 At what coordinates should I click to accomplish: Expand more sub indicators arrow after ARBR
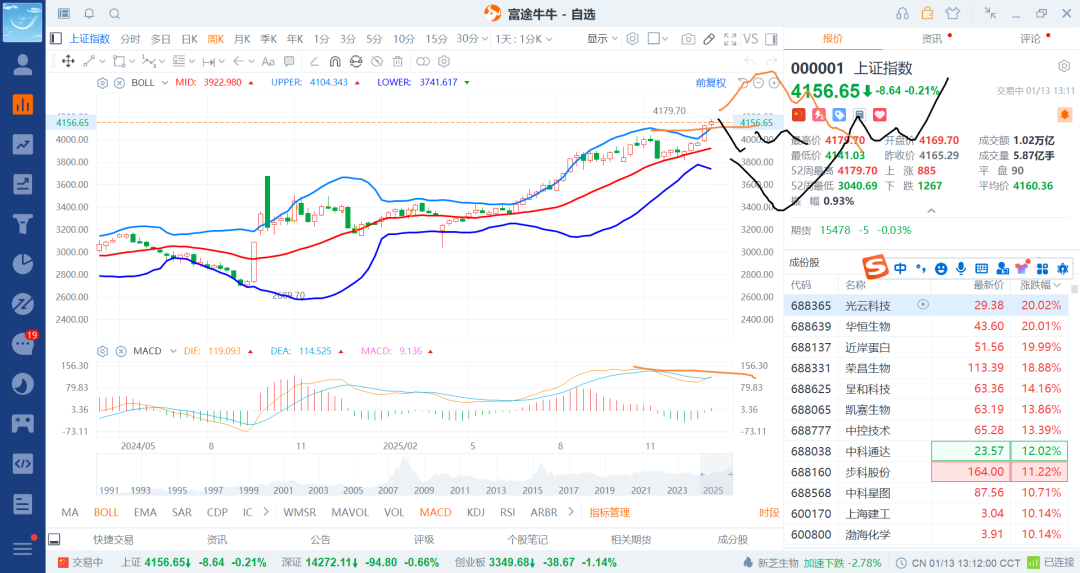pos(570,512)
